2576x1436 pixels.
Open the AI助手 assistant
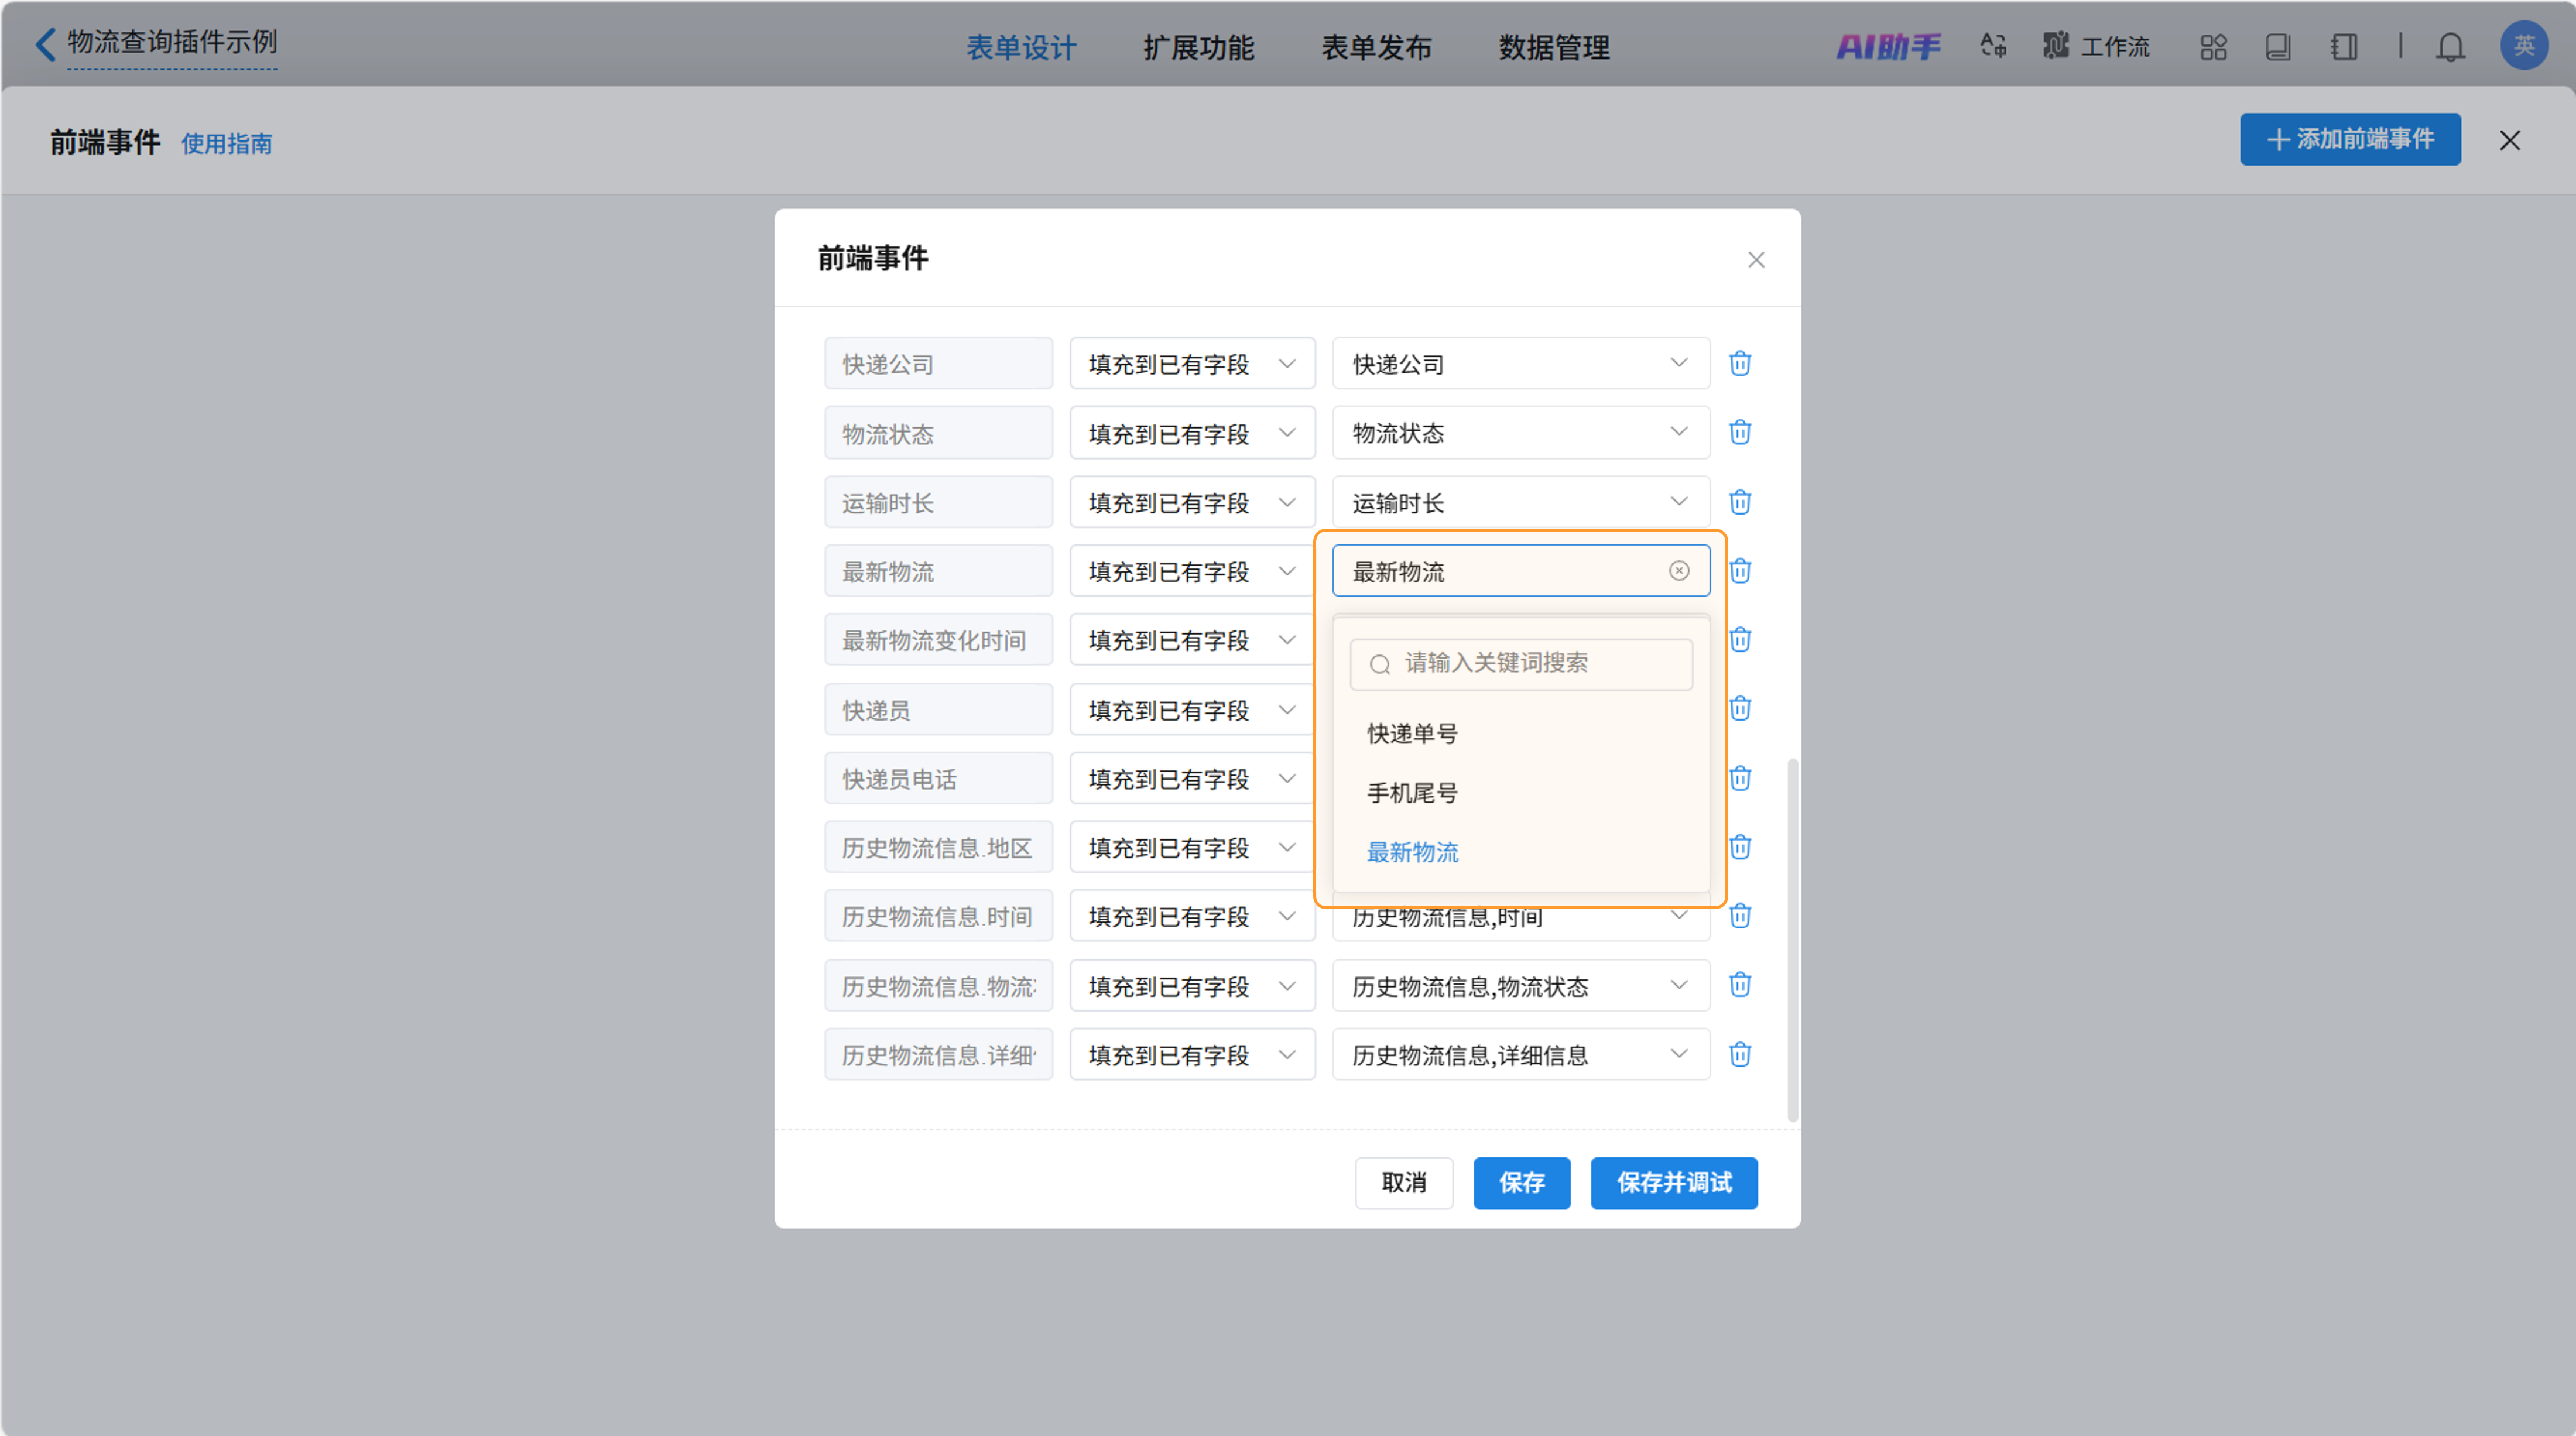pos(1888,47)
